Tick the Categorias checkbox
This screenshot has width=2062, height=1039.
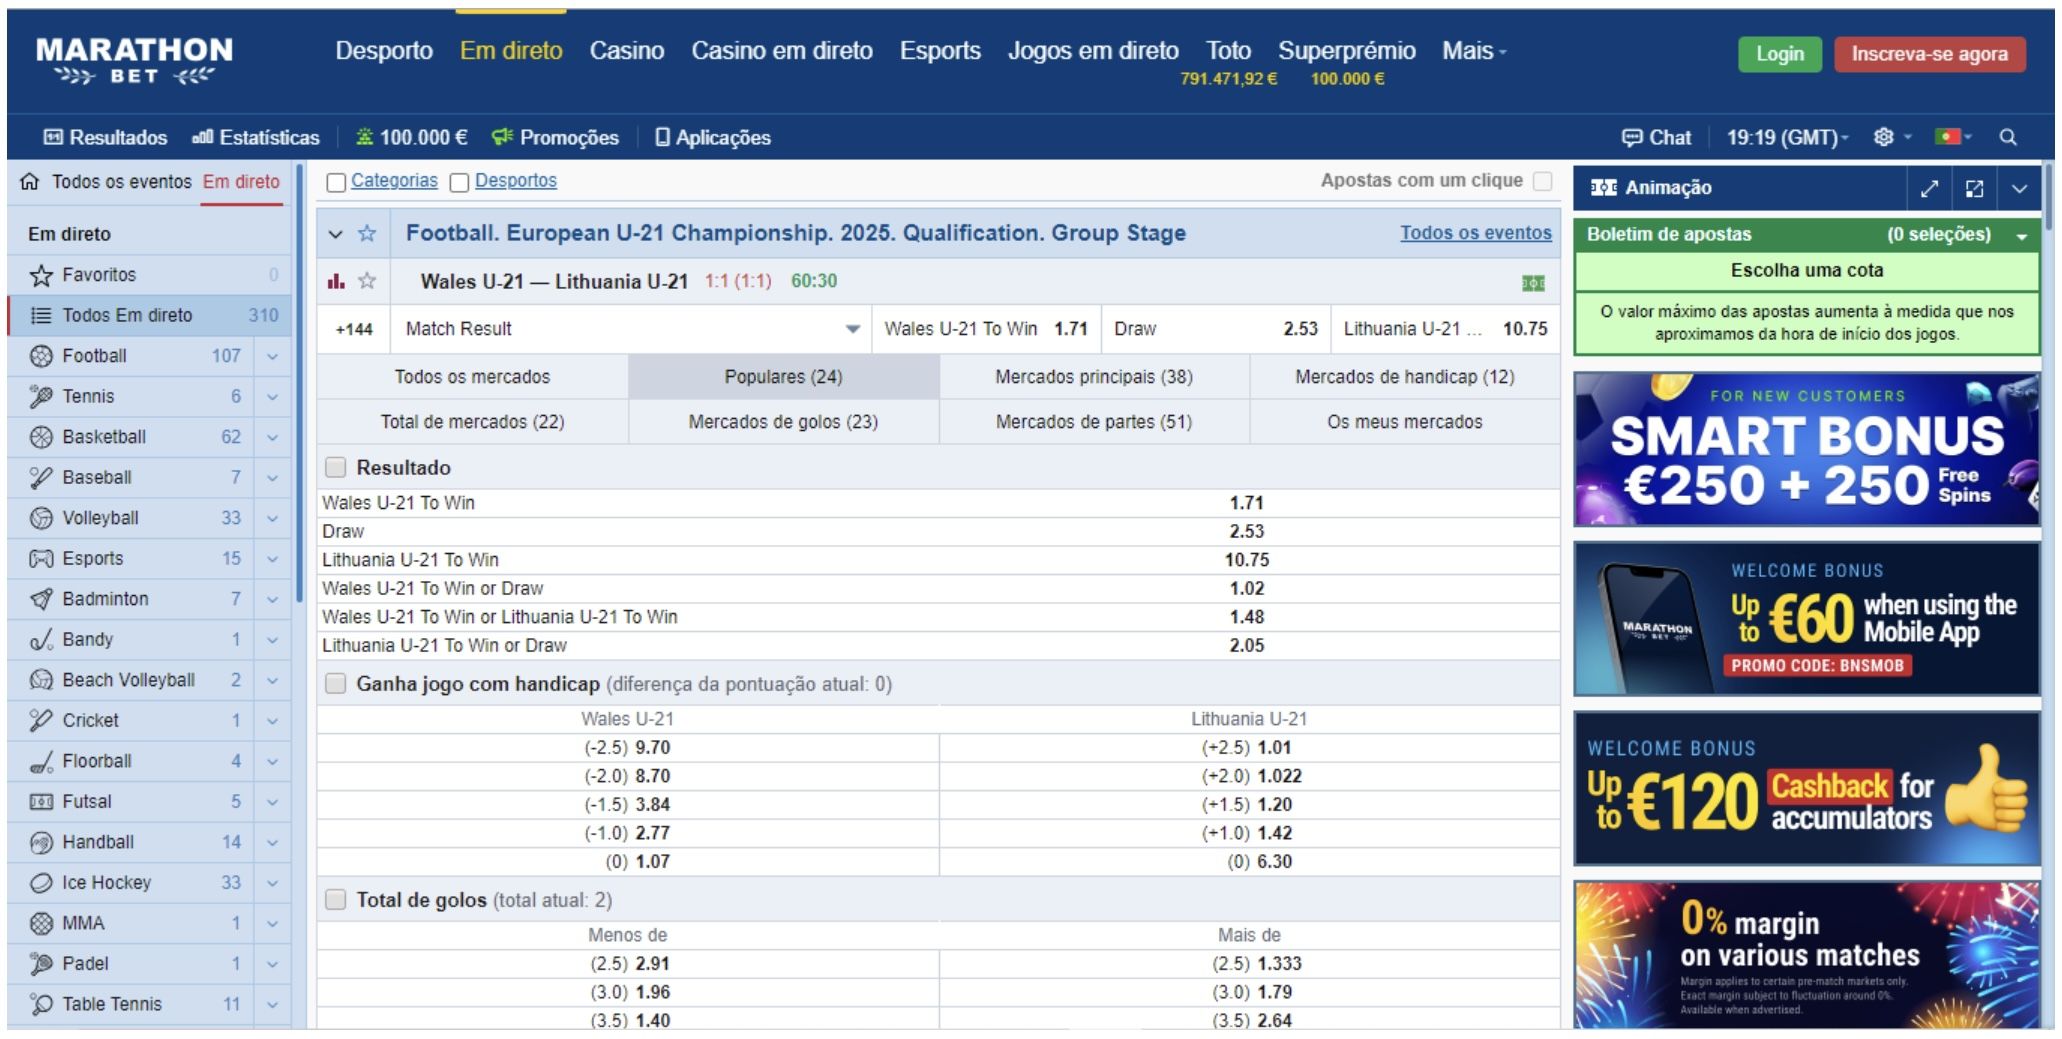(x=336, y=182)
